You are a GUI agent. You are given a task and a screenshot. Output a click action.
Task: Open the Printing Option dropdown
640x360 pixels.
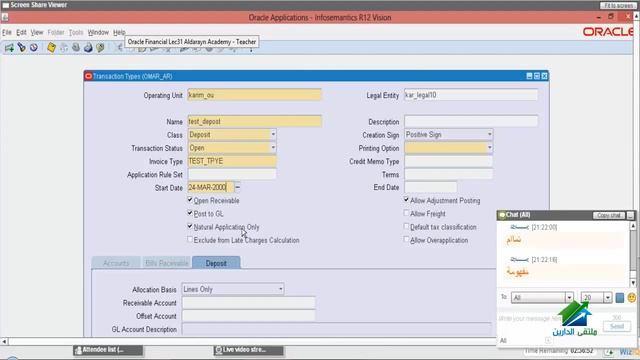(489, 148)
